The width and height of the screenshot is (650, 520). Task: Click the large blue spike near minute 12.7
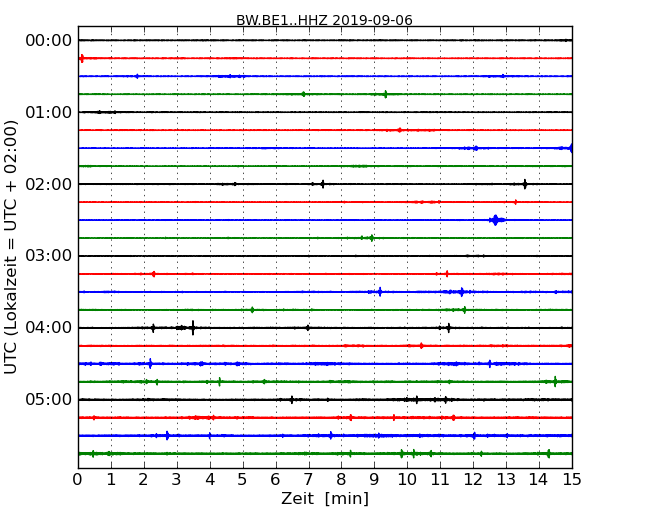tap(495, 220)
